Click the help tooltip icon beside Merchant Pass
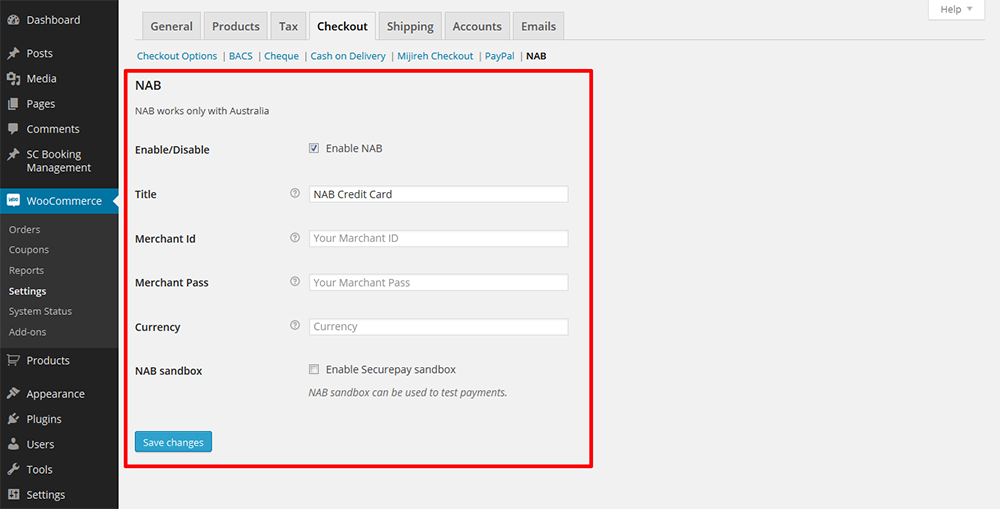1000x509 pixels. (295, 281)
